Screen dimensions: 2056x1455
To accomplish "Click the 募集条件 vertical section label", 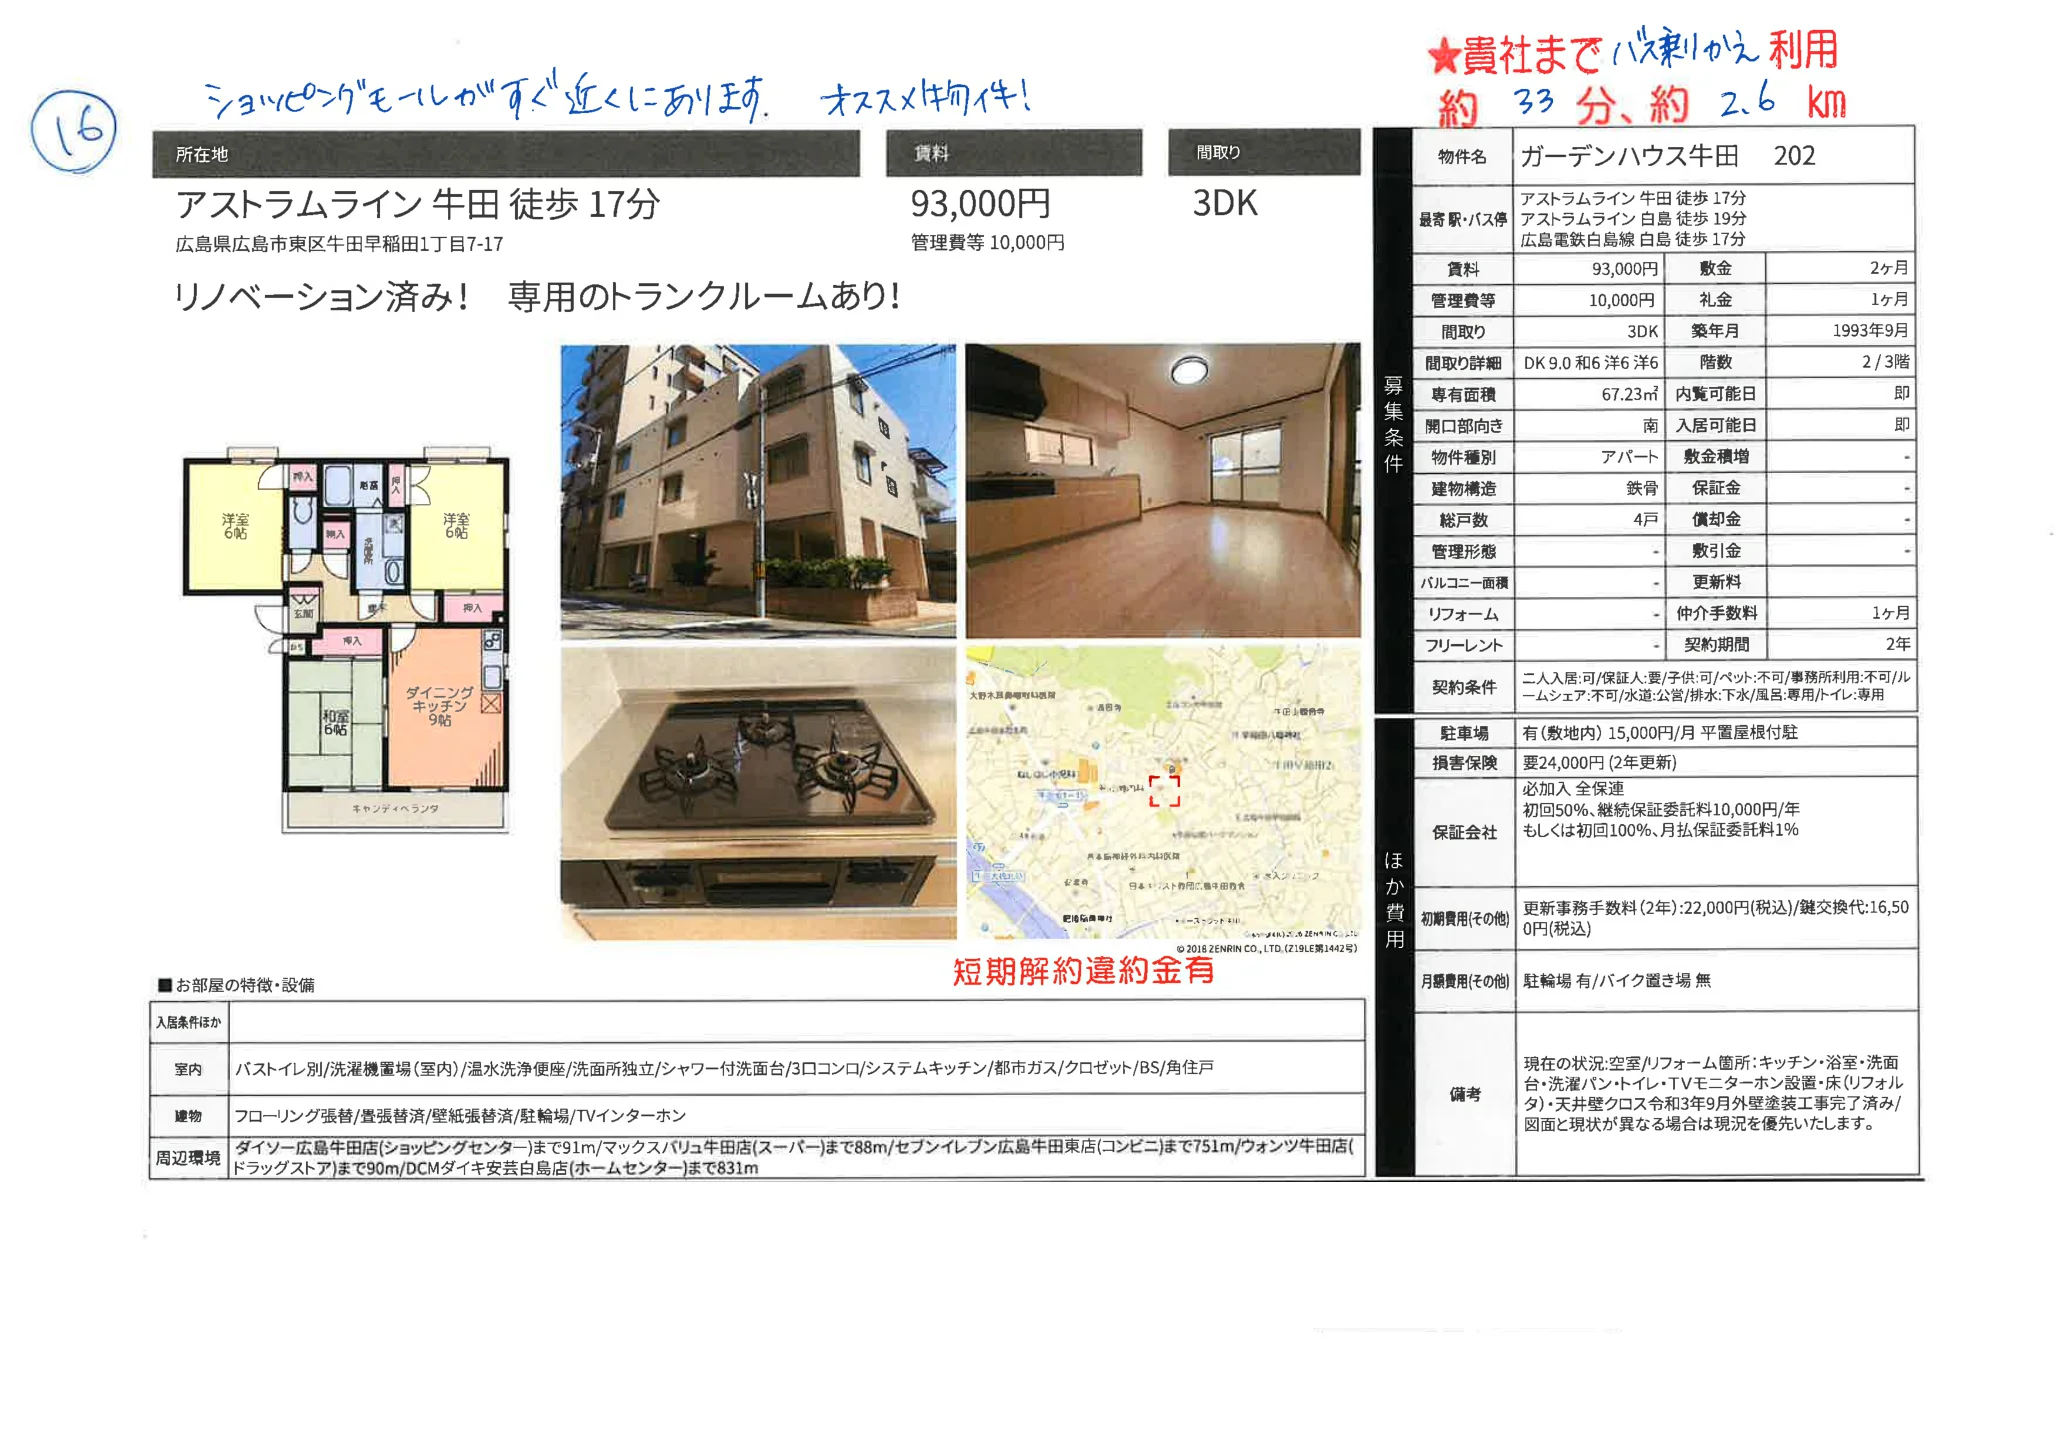I will click(x=1393, y=423).
